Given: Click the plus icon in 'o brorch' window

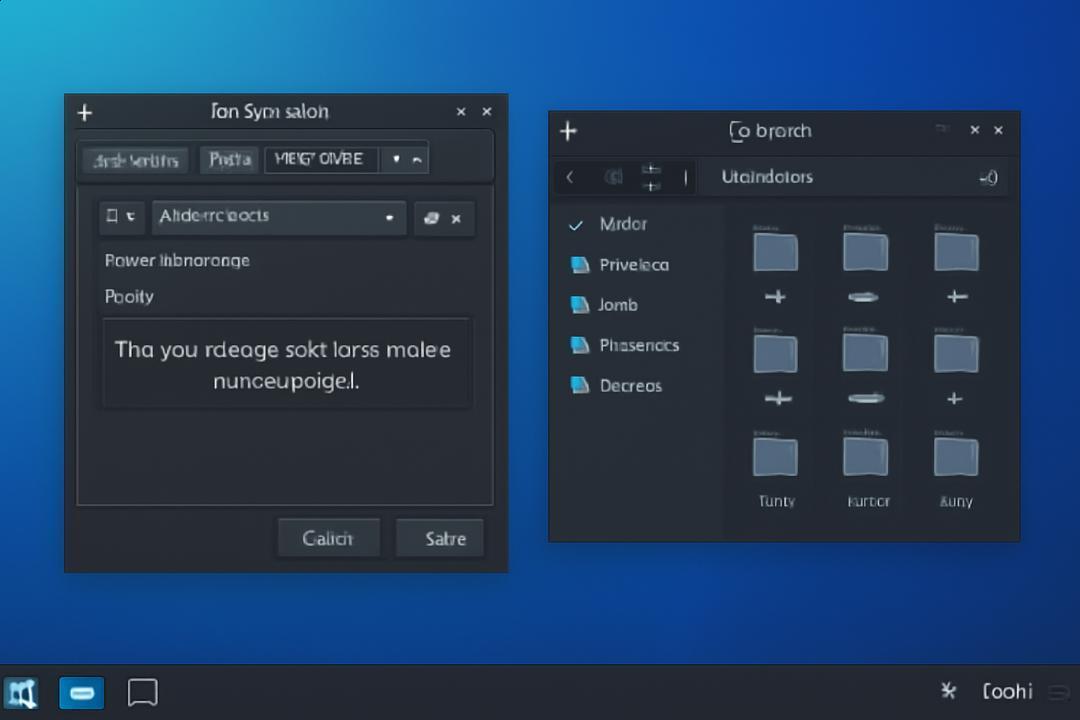Looking at the screenshot, I should pos(568,131).
